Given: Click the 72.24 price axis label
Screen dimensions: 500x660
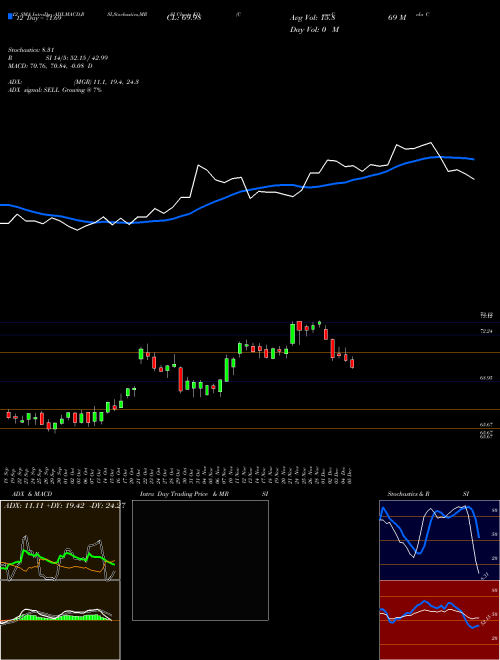Looking at the screenshot, I should coord(486,331).
